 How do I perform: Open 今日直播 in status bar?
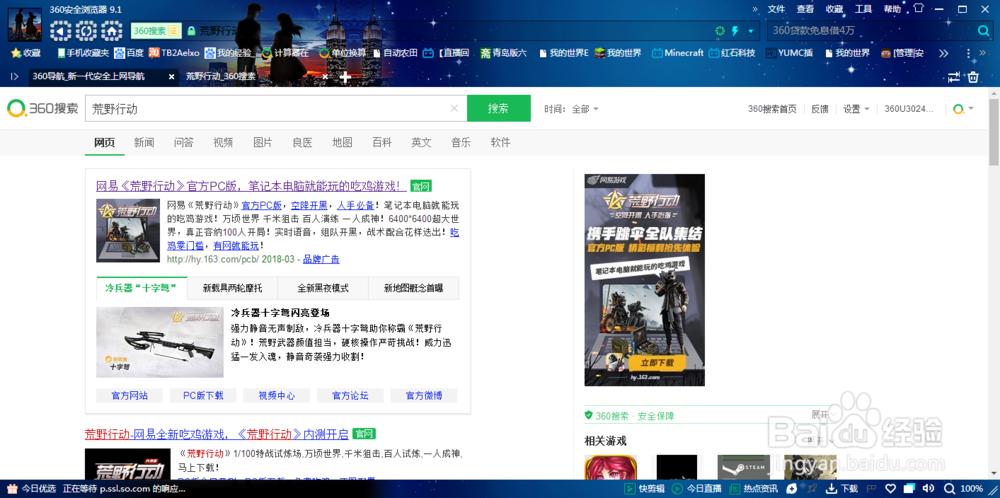(x=698, y=489)
